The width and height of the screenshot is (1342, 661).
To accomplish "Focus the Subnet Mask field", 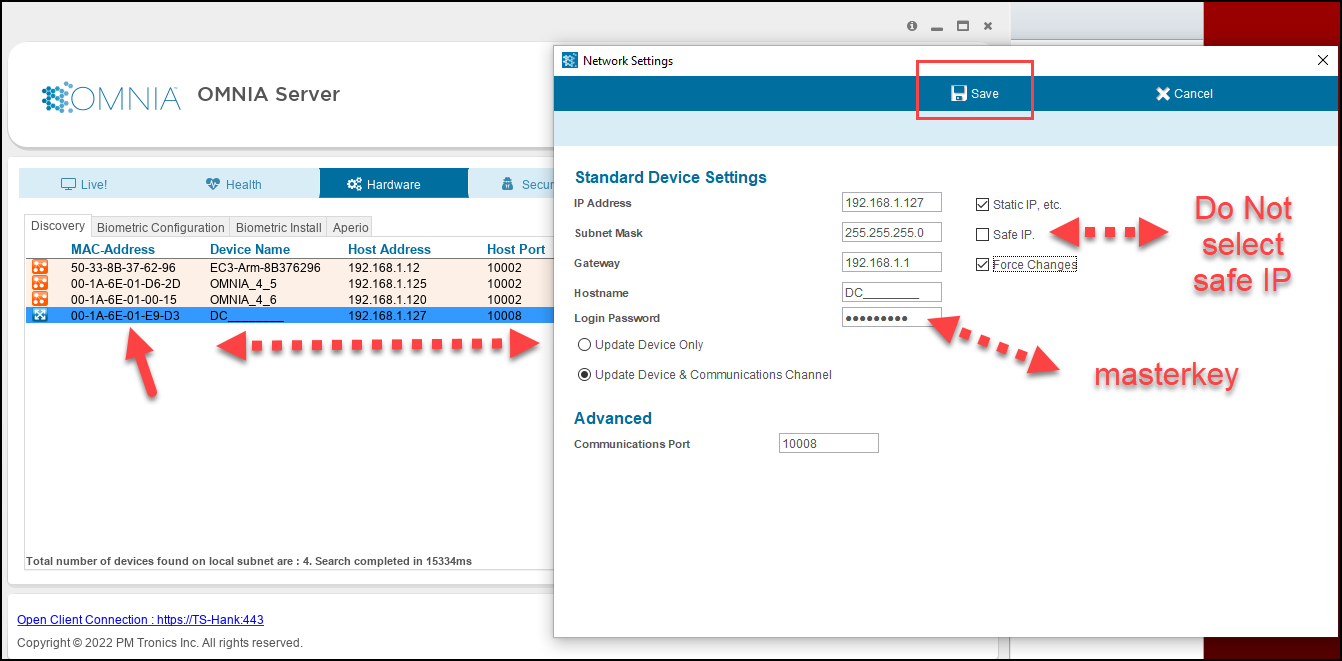I will pos(892,232).
